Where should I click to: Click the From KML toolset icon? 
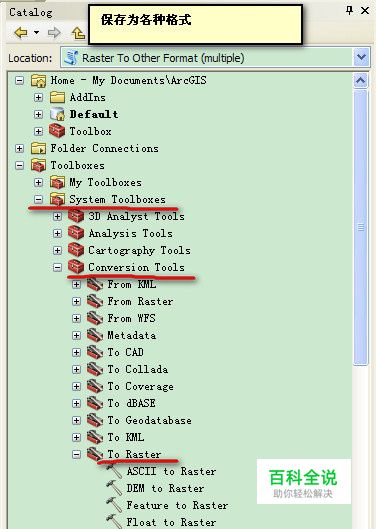[x=95, y=284]
